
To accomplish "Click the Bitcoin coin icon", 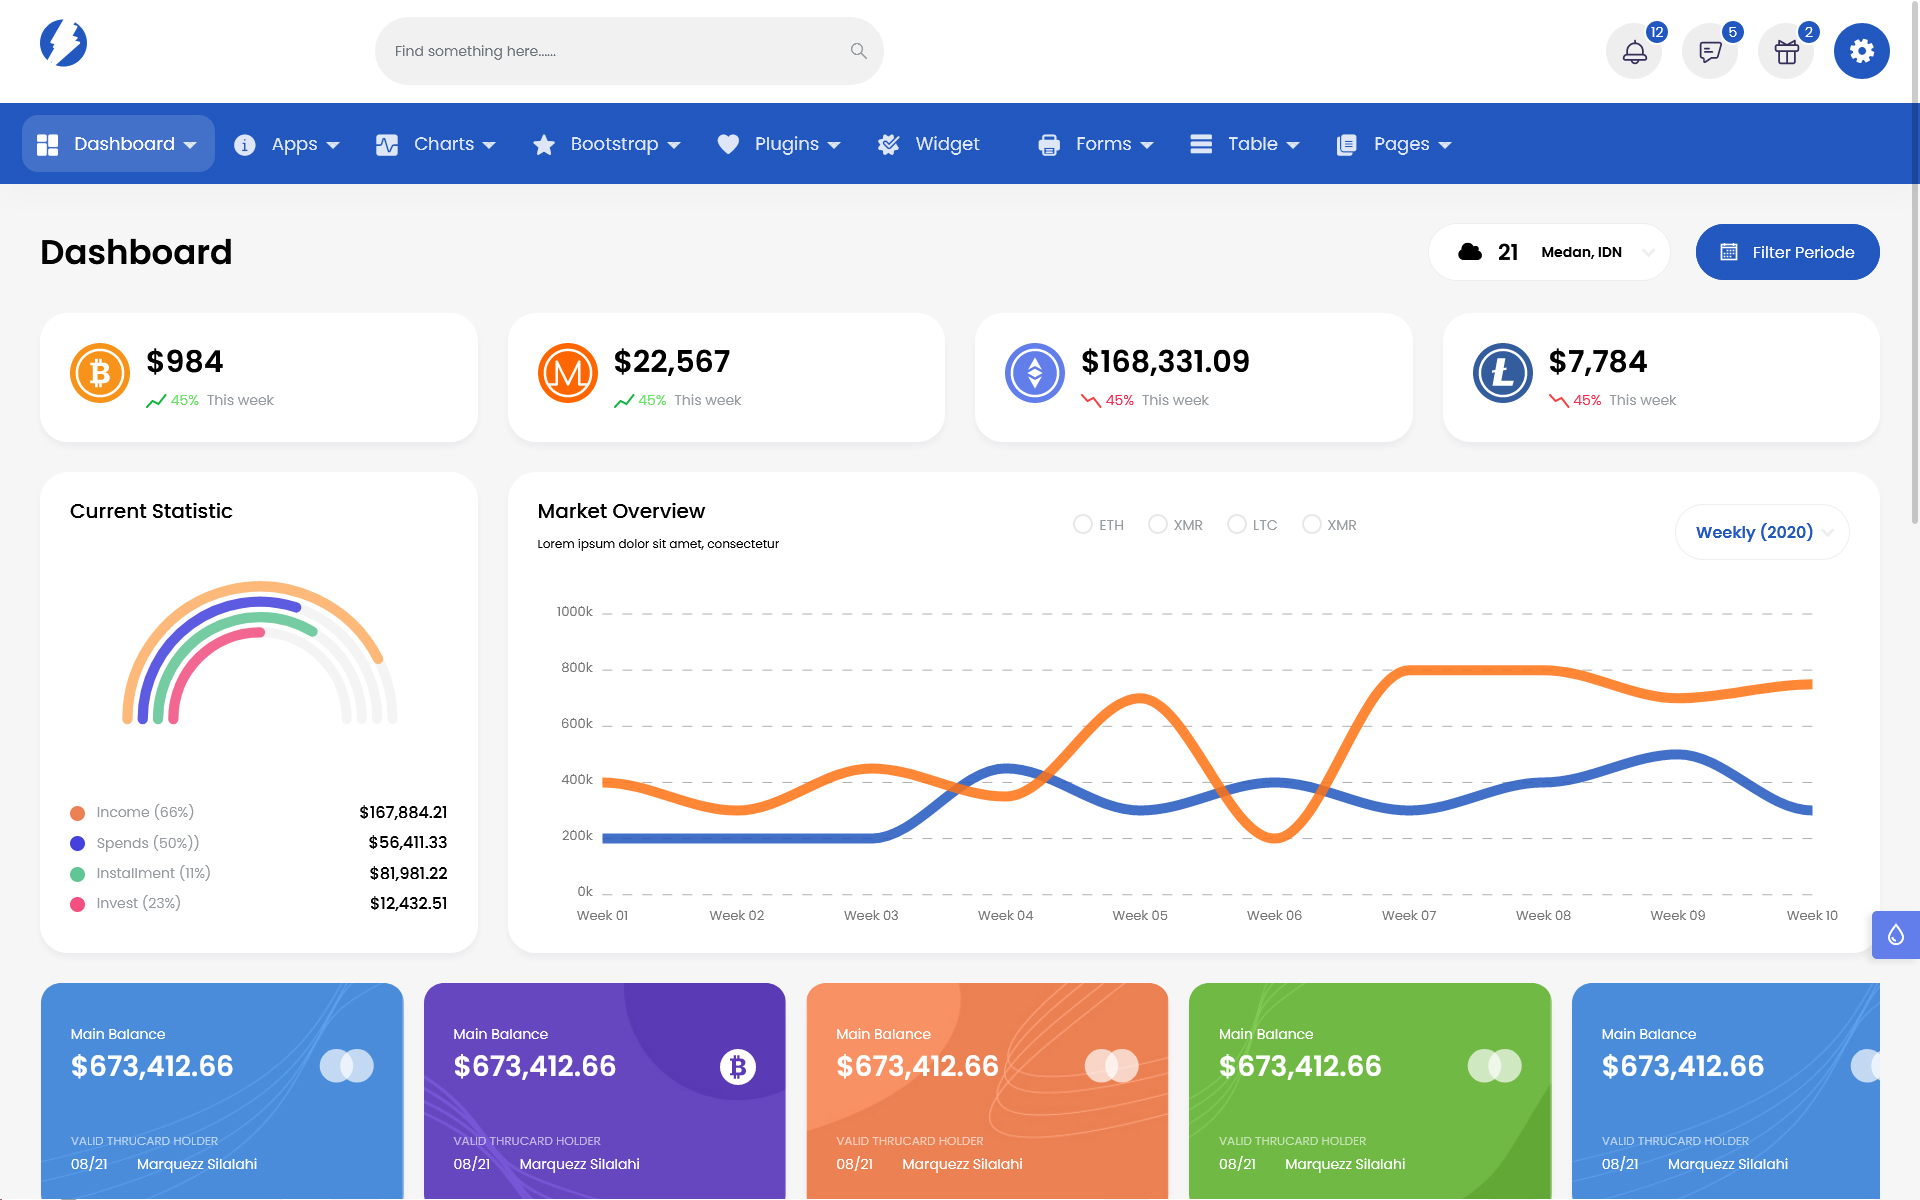I will tap(100, 373).
